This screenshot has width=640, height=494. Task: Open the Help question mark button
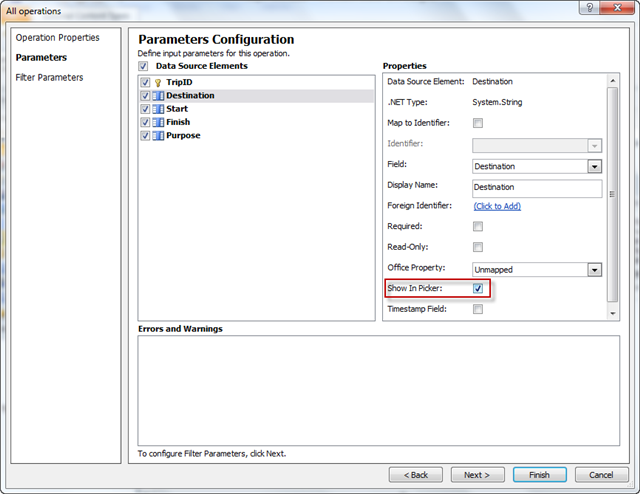pos(589,7)
